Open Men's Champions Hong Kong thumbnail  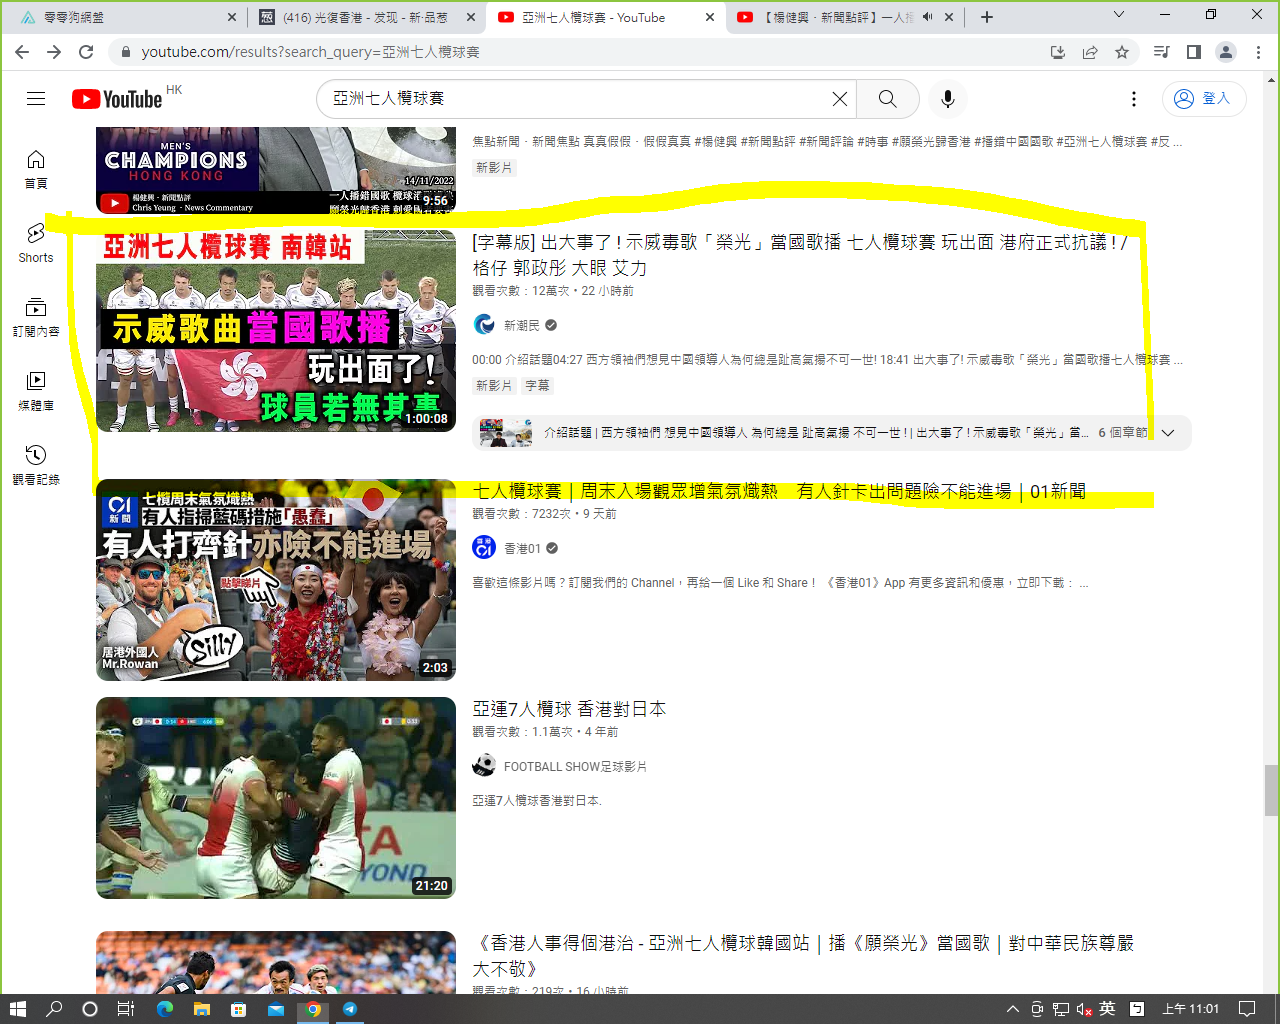(276, 170)
